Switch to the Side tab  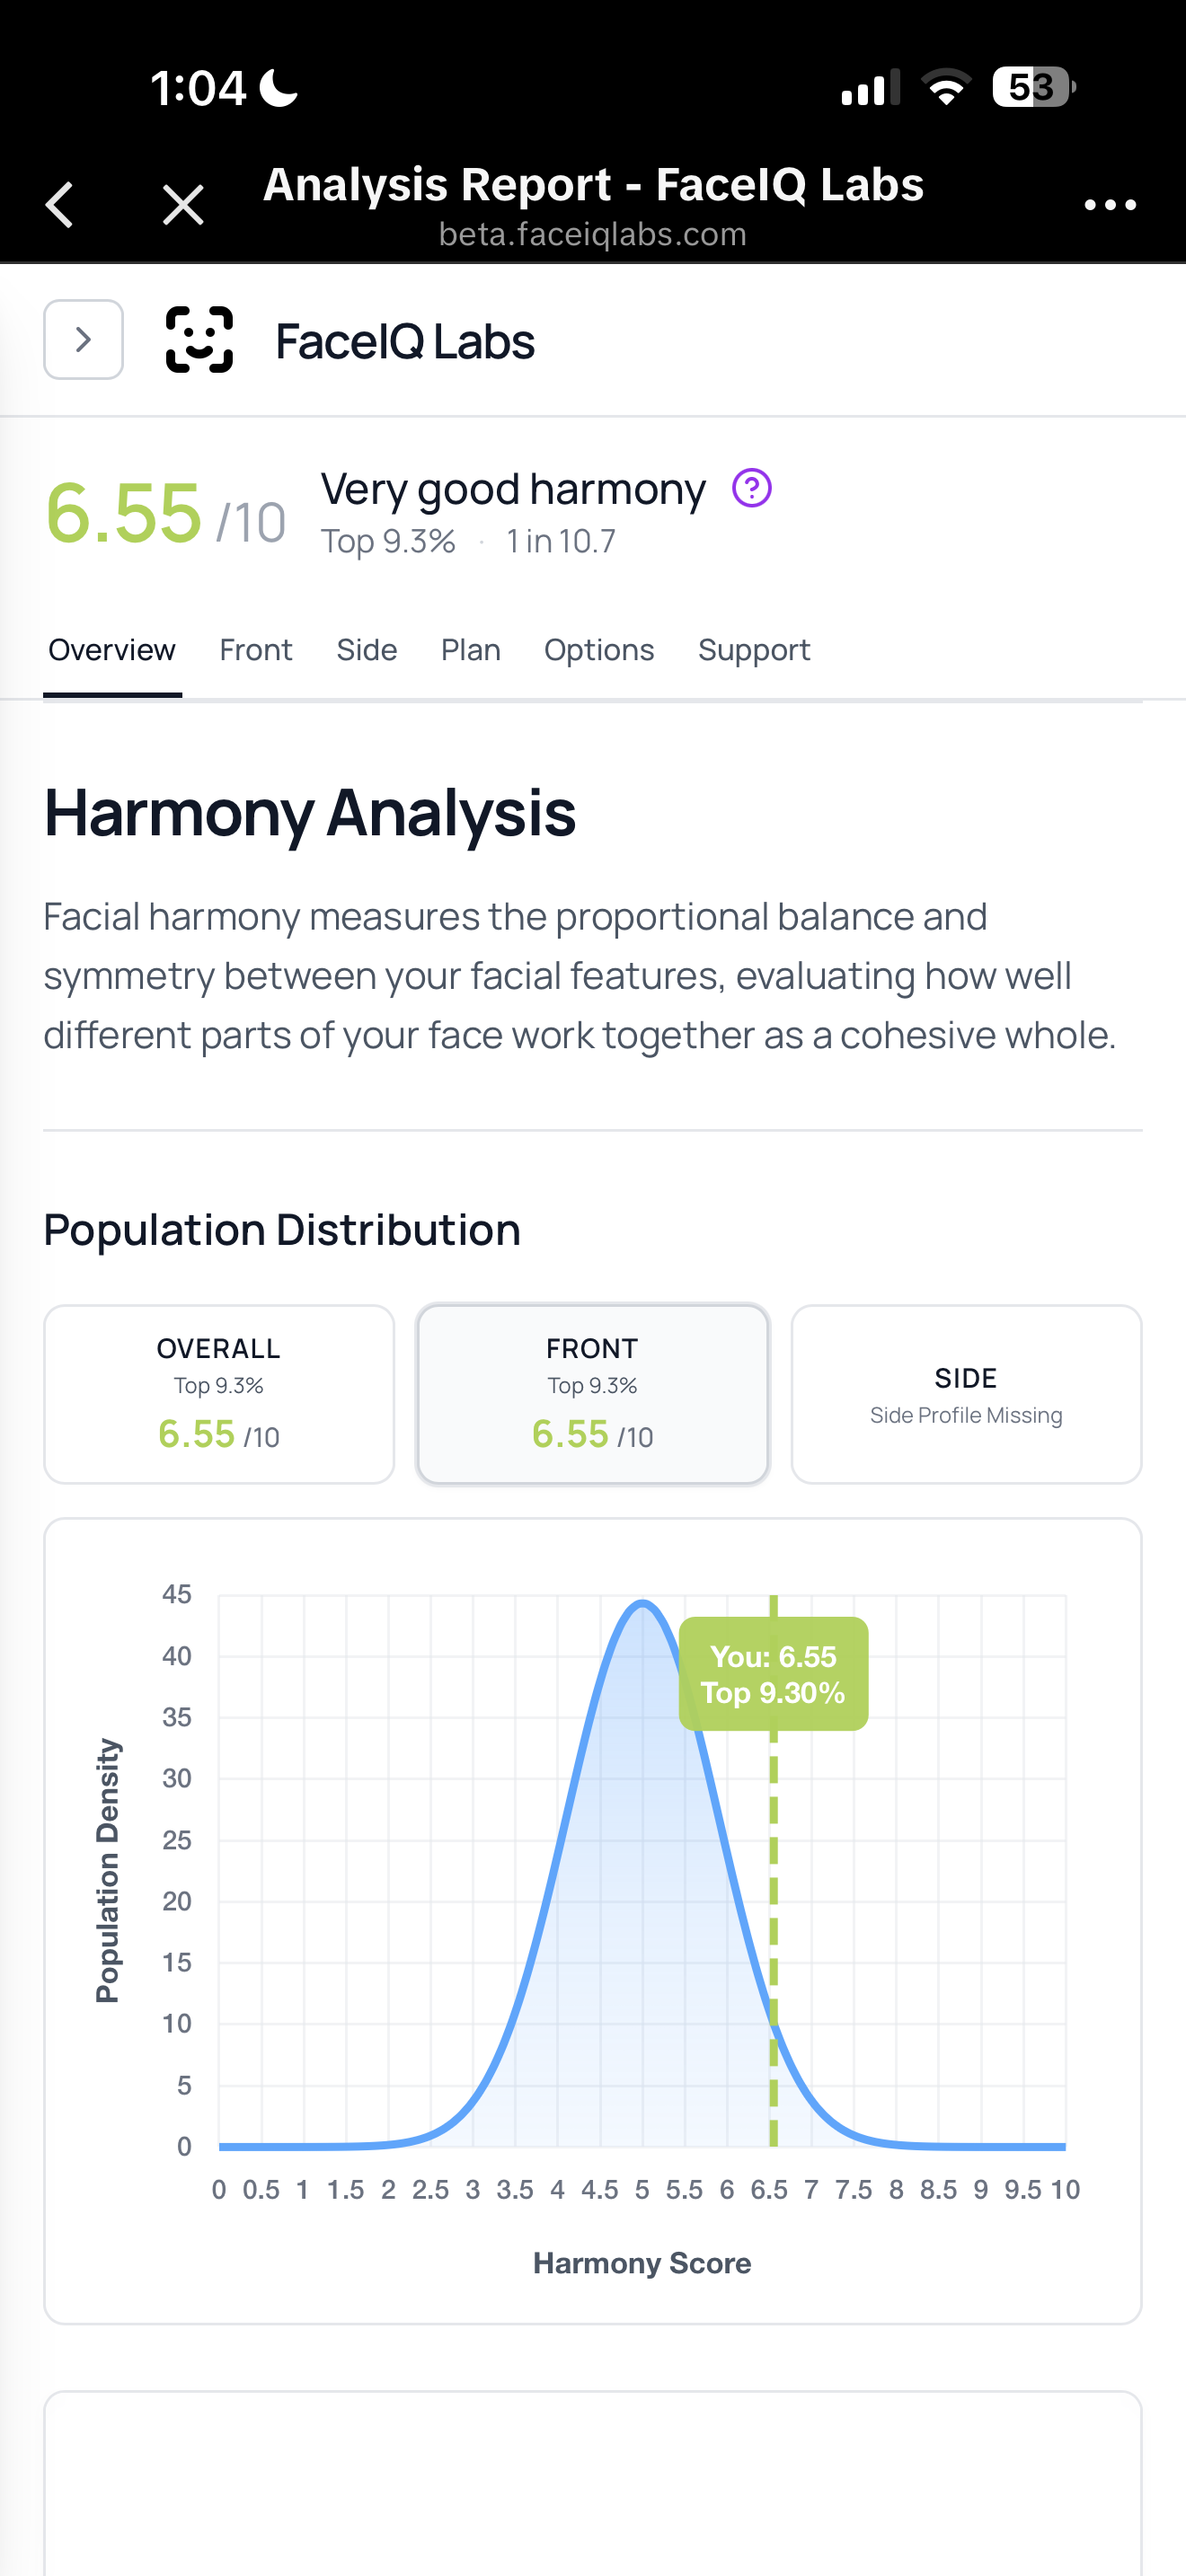pyautogui.click(x=367, y=650)
